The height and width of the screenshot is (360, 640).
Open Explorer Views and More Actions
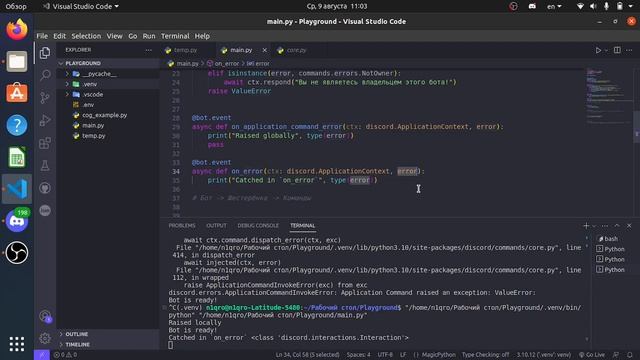(x=149, y=50)
